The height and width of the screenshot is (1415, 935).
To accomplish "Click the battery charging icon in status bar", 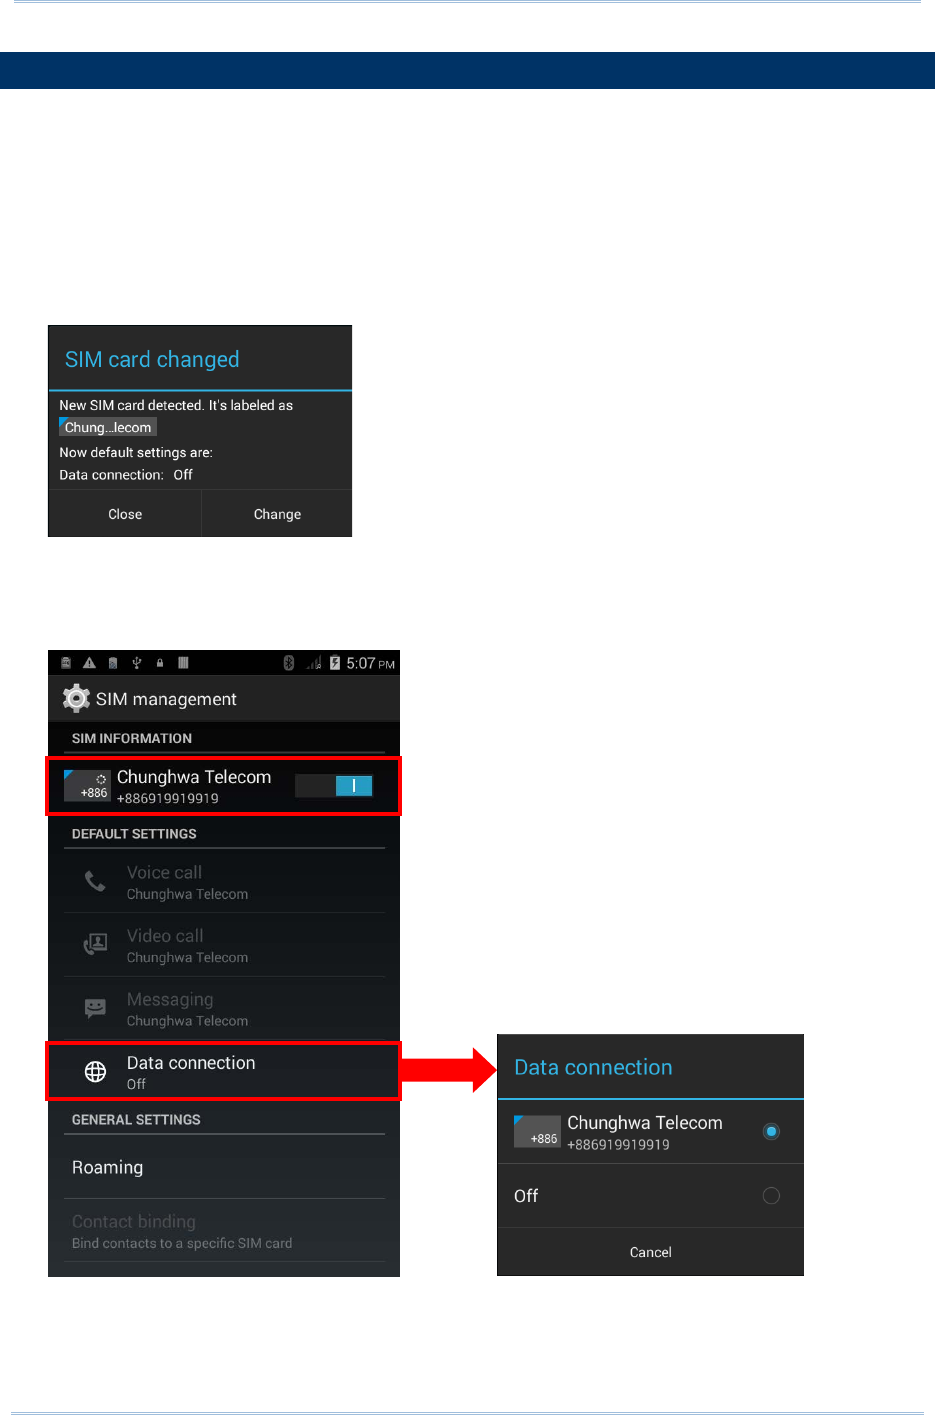I will pyautogui.click(x=335, y=663).
